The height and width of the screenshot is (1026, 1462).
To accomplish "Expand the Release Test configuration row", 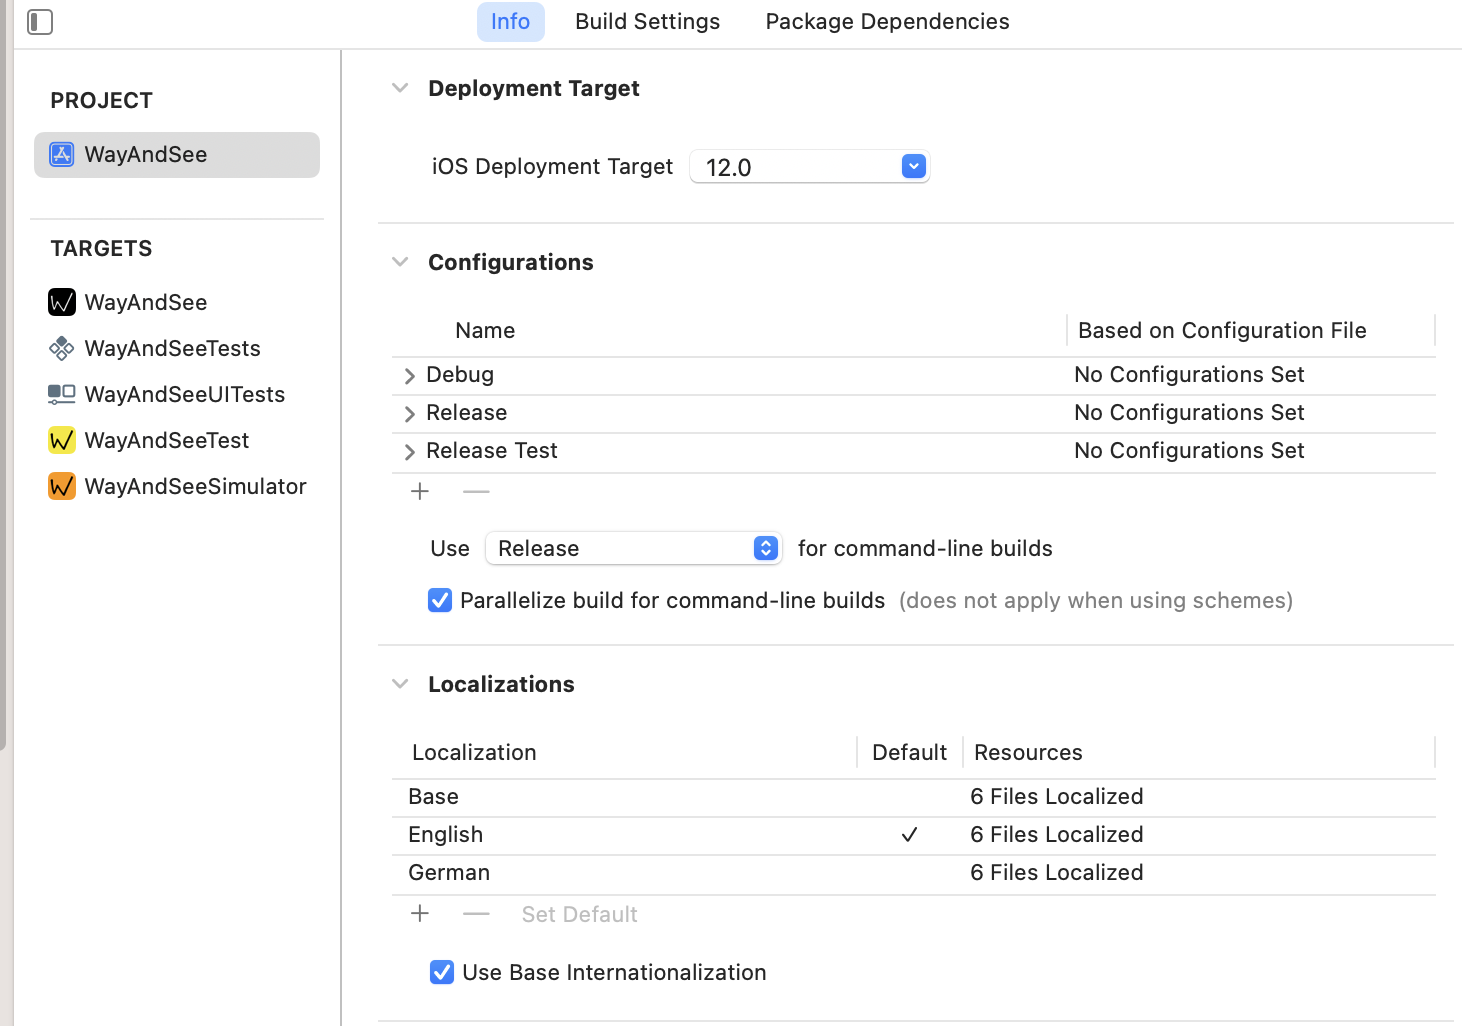I will (x=409, y=452).
